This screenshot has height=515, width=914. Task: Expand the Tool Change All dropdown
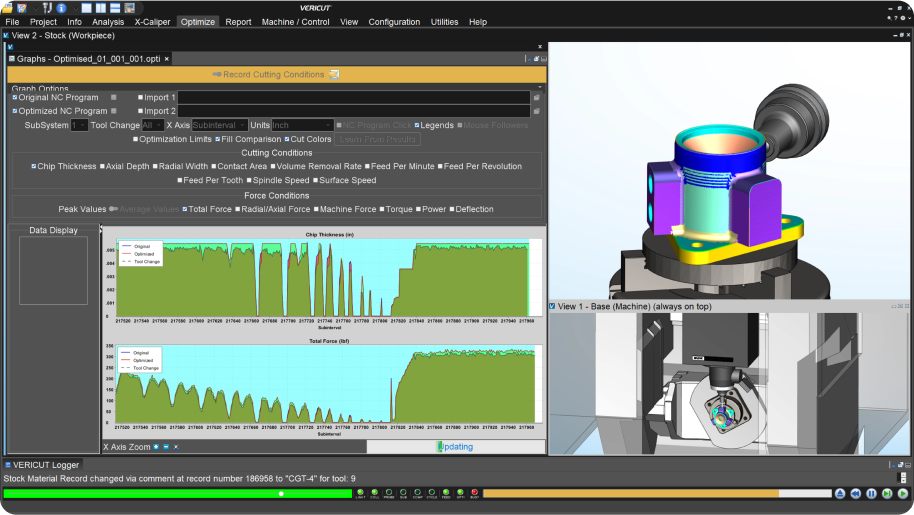[x=152, y=125]
